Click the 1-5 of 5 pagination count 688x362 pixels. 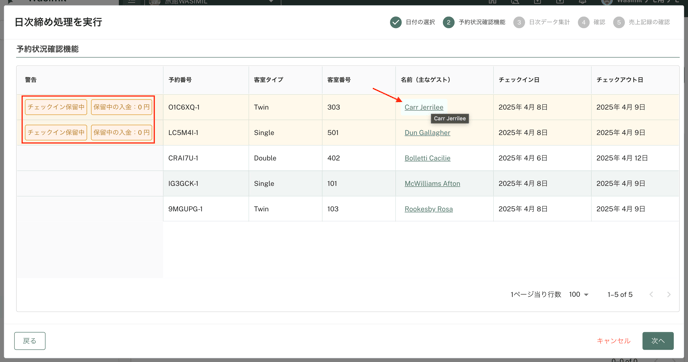coord(620,294)
